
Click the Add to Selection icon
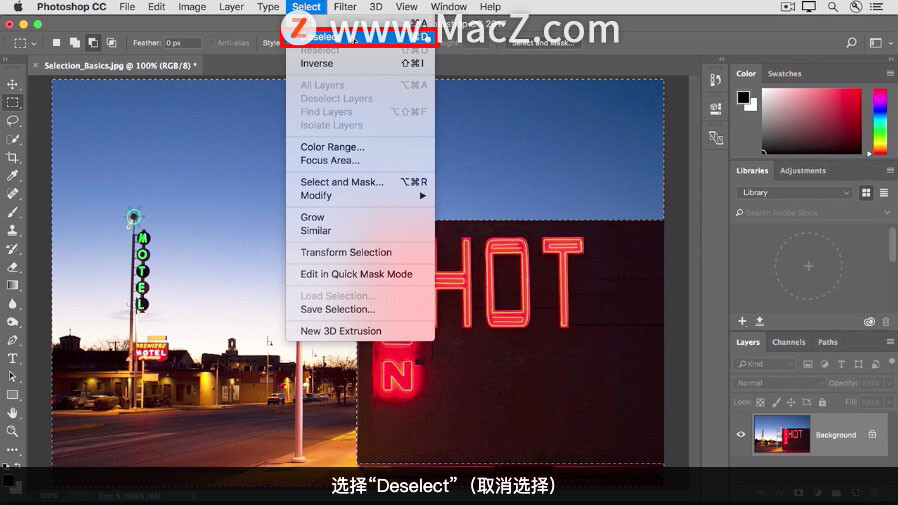coord(74,42)
